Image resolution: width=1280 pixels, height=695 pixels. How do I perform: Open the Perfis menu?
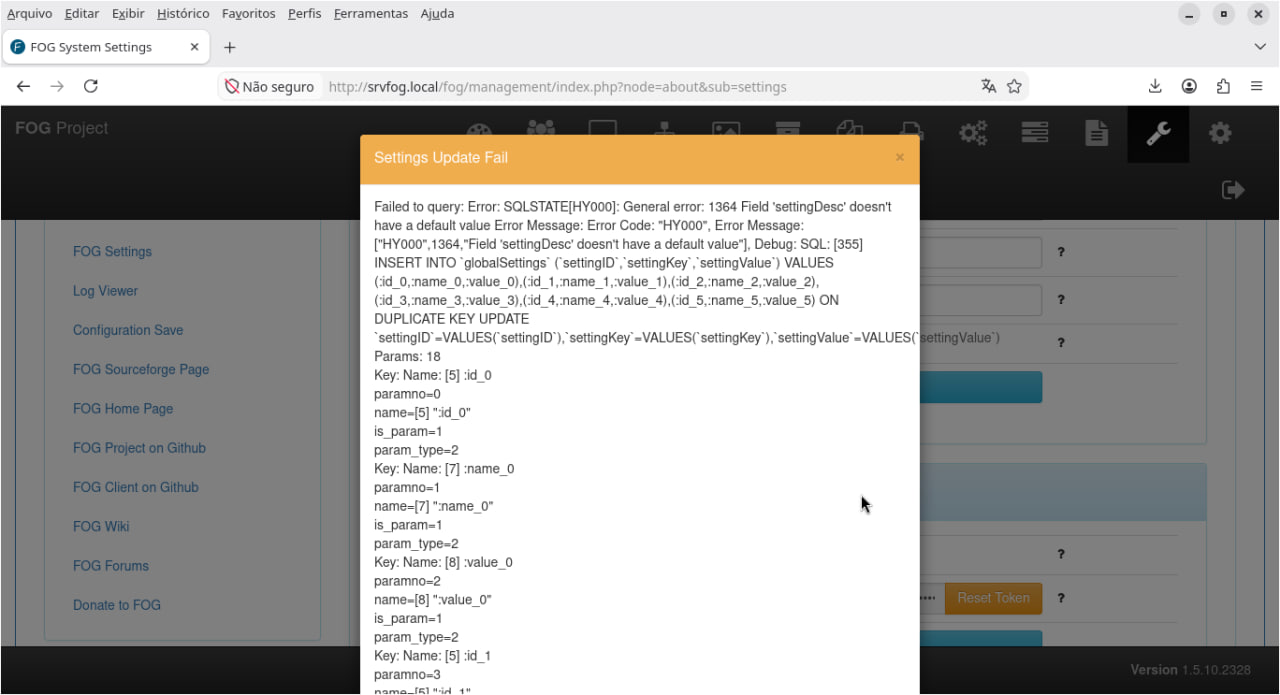[304, 14]
